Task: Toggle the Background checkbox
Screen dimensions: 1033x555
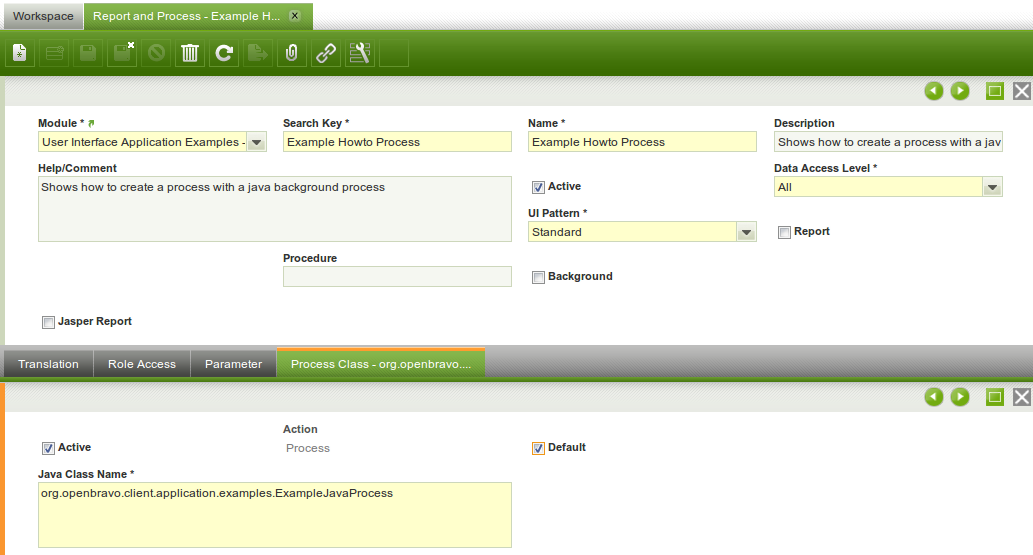Action: tap(538, 277)
